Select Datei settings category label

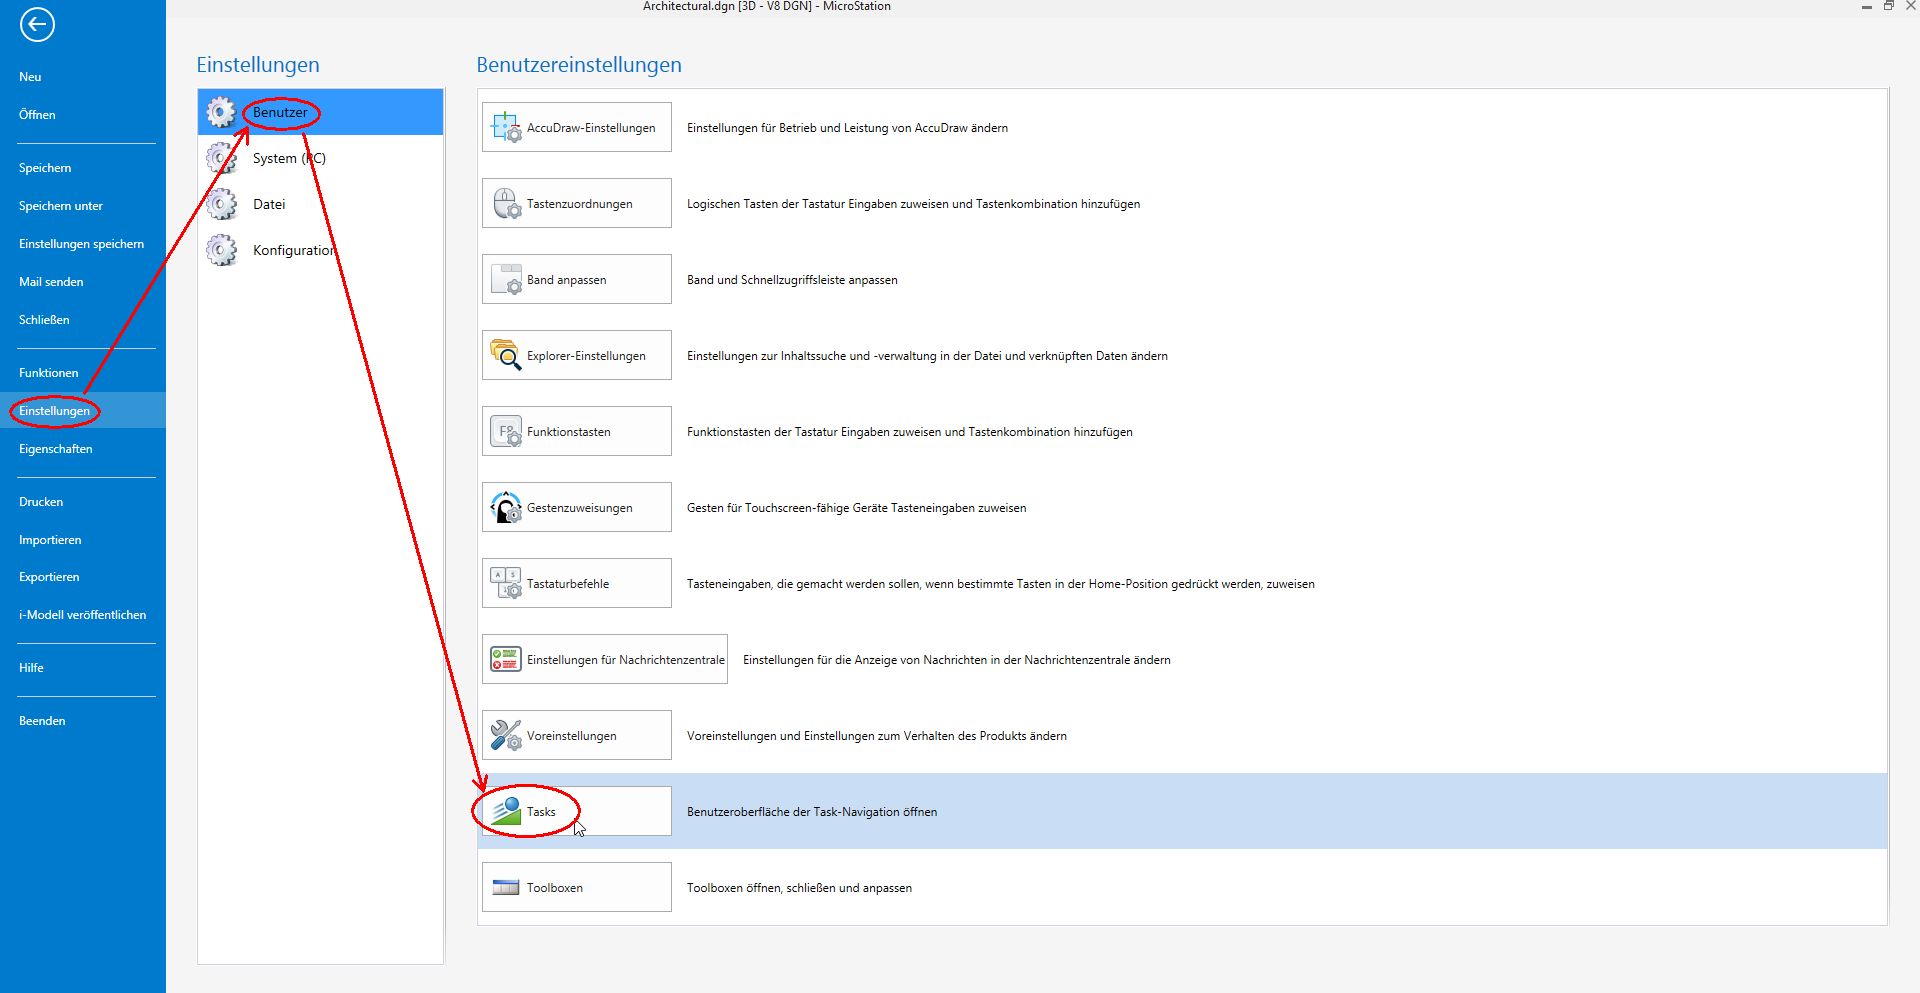pos(269,204)
